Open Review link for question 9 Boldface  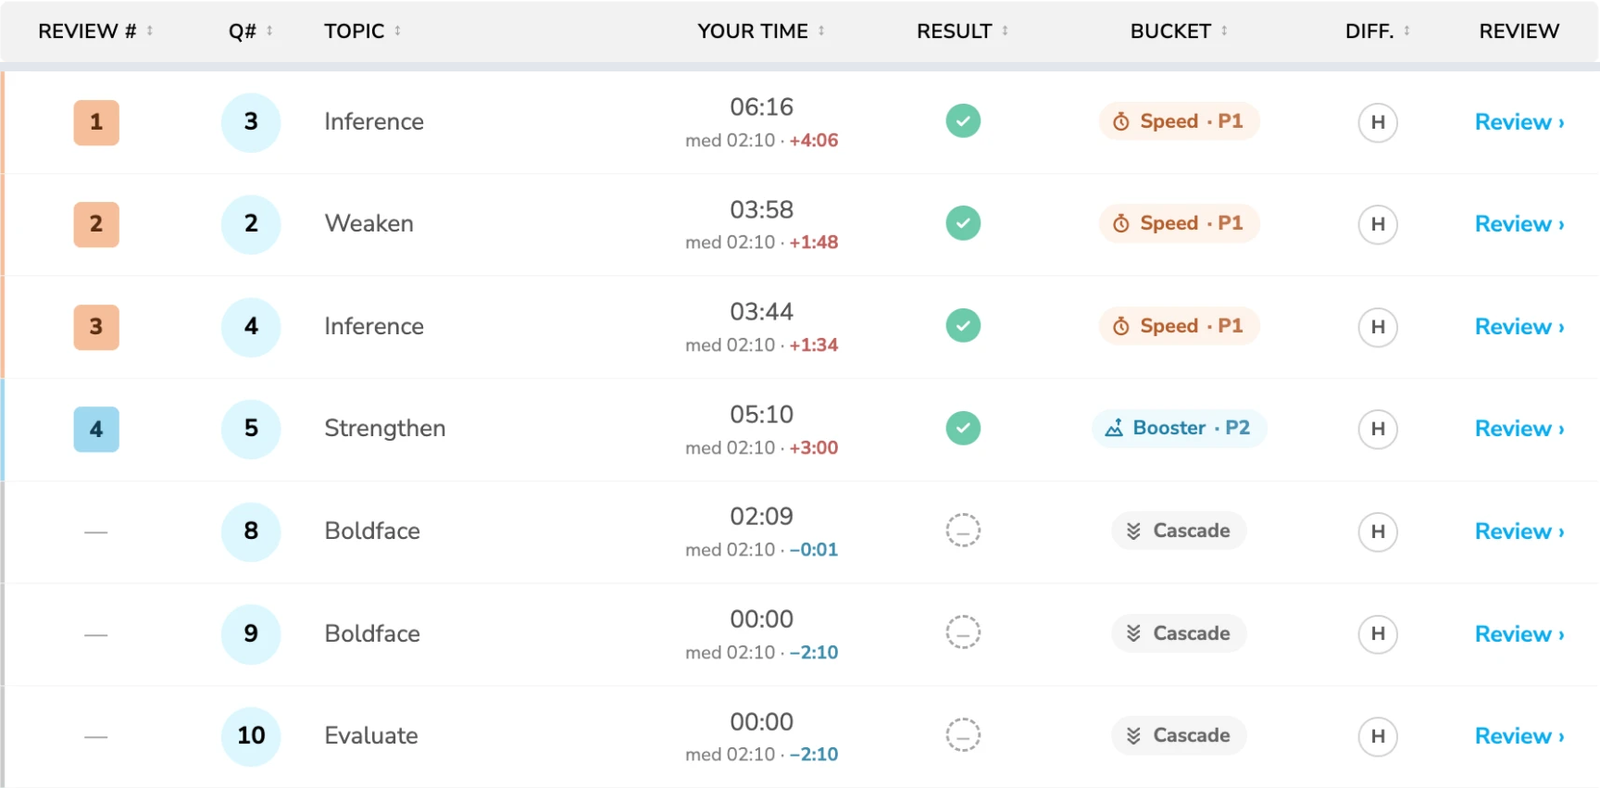1519,634
